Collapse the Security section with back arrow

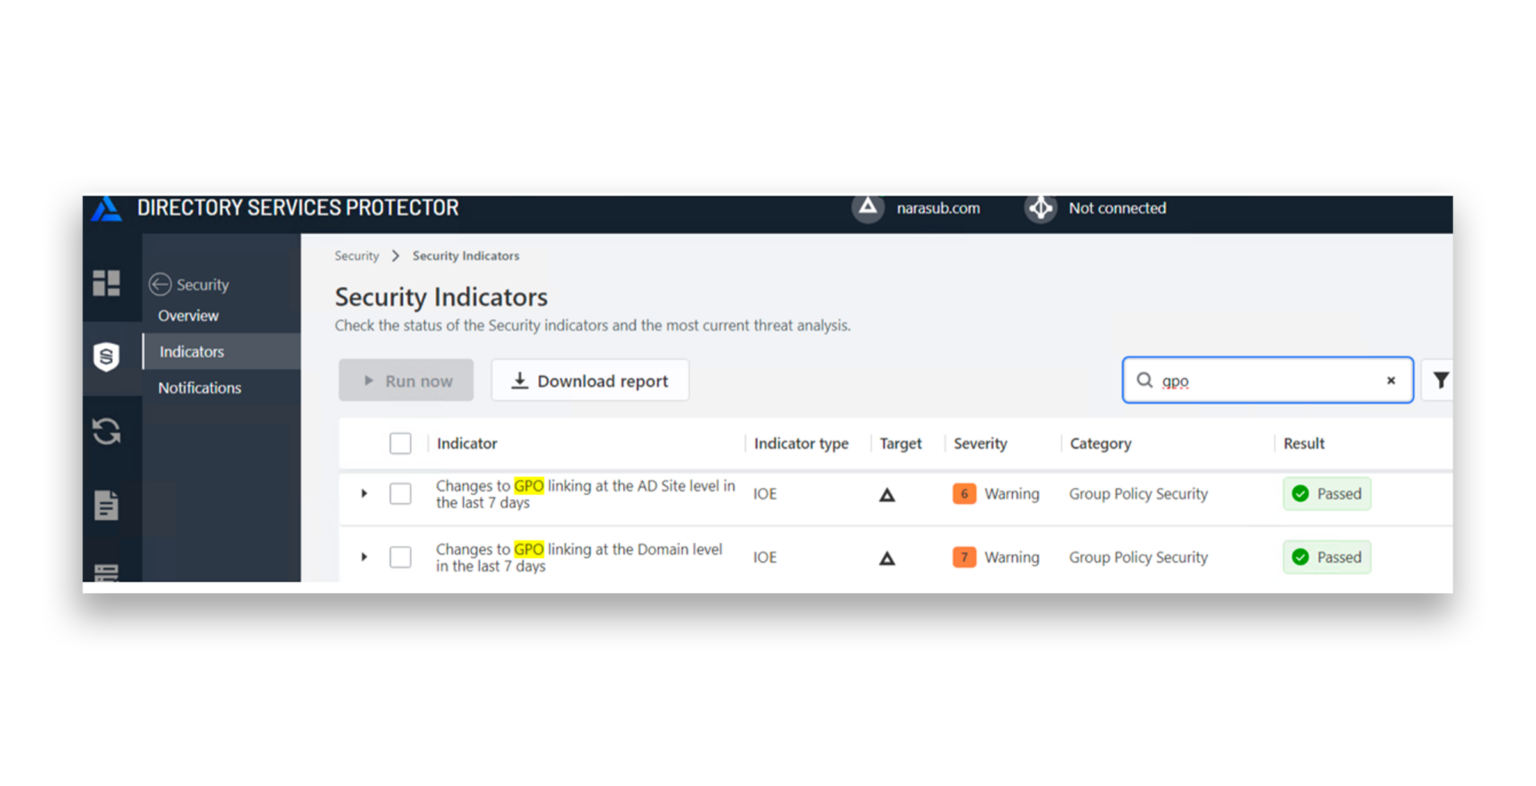(160, 284)
